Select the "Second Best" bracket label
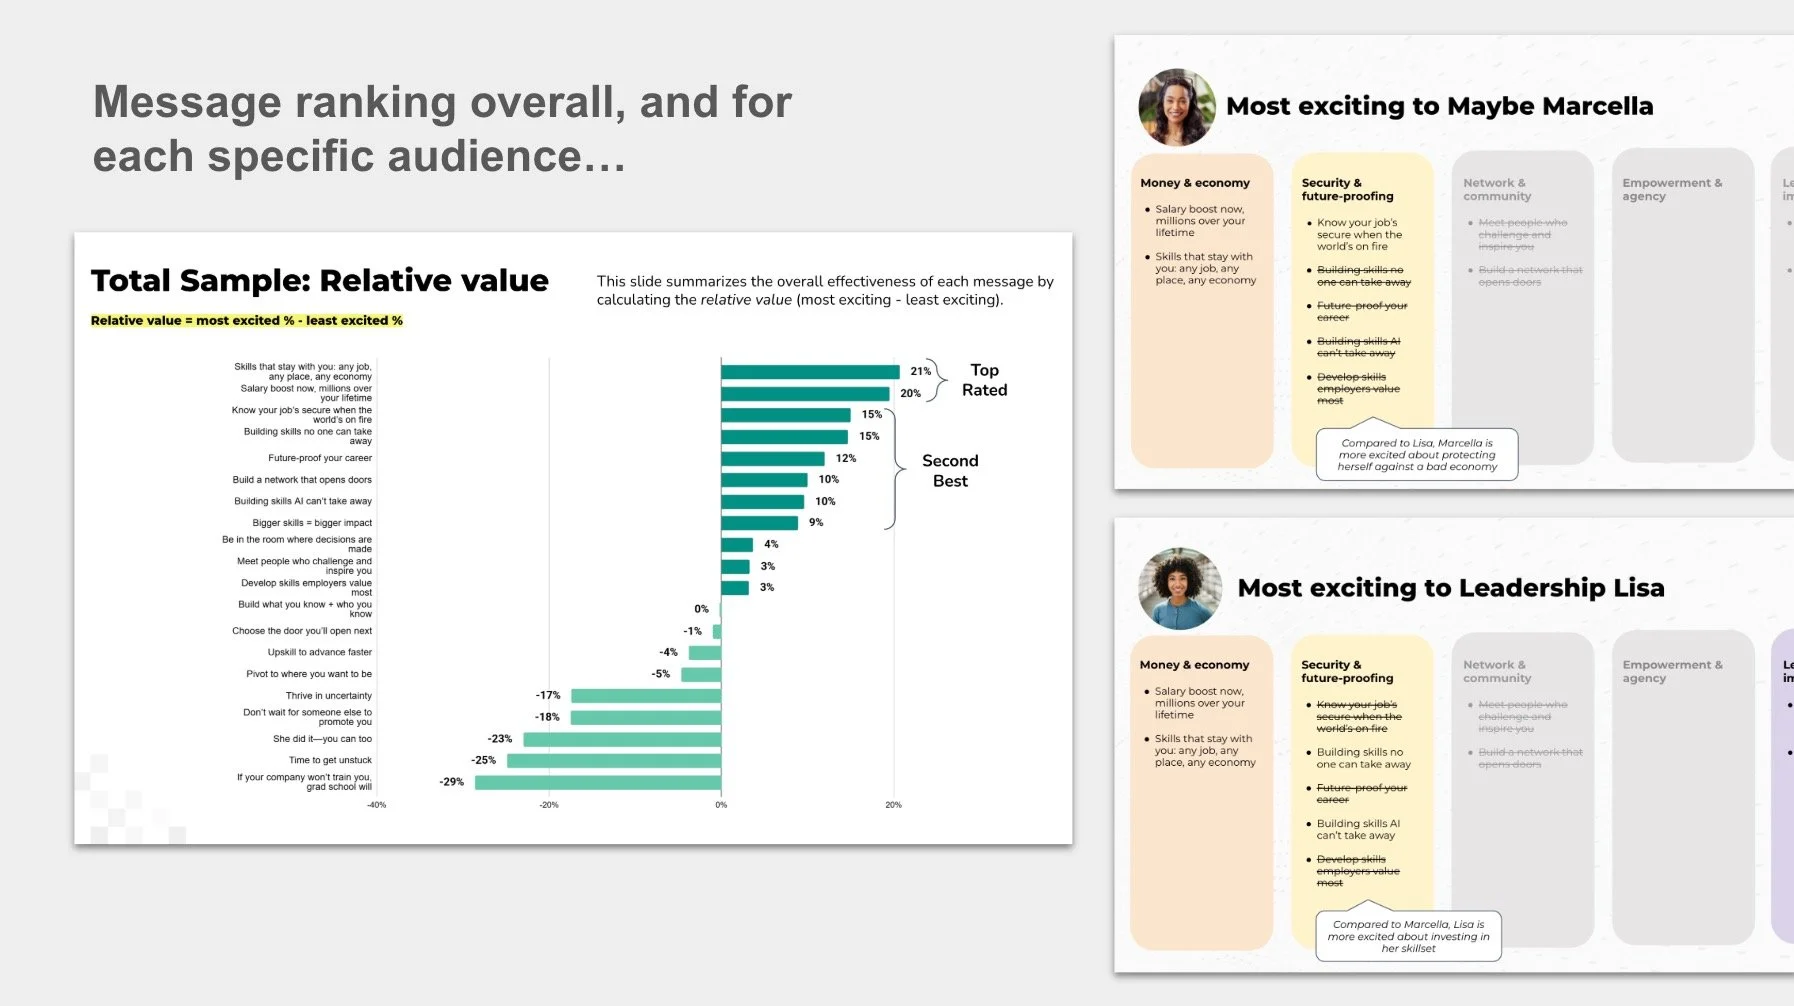The height and width of the screenshot is (1006, 1794). click(x=950, y=471)
